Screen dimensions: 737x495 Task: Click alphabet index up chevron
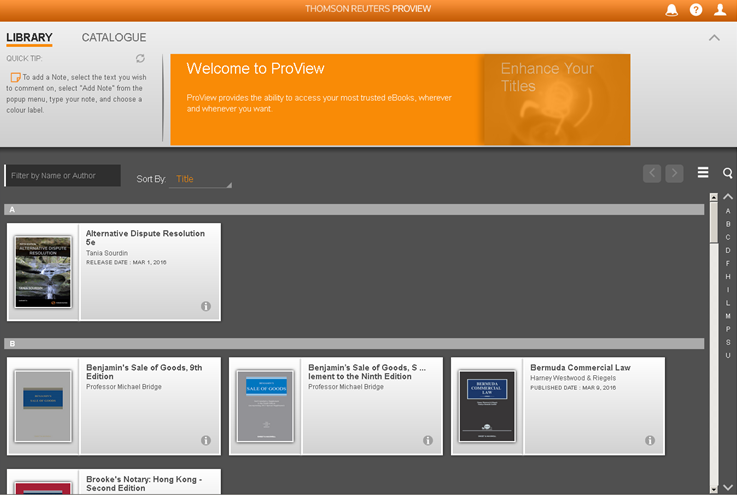pos(728,196)
